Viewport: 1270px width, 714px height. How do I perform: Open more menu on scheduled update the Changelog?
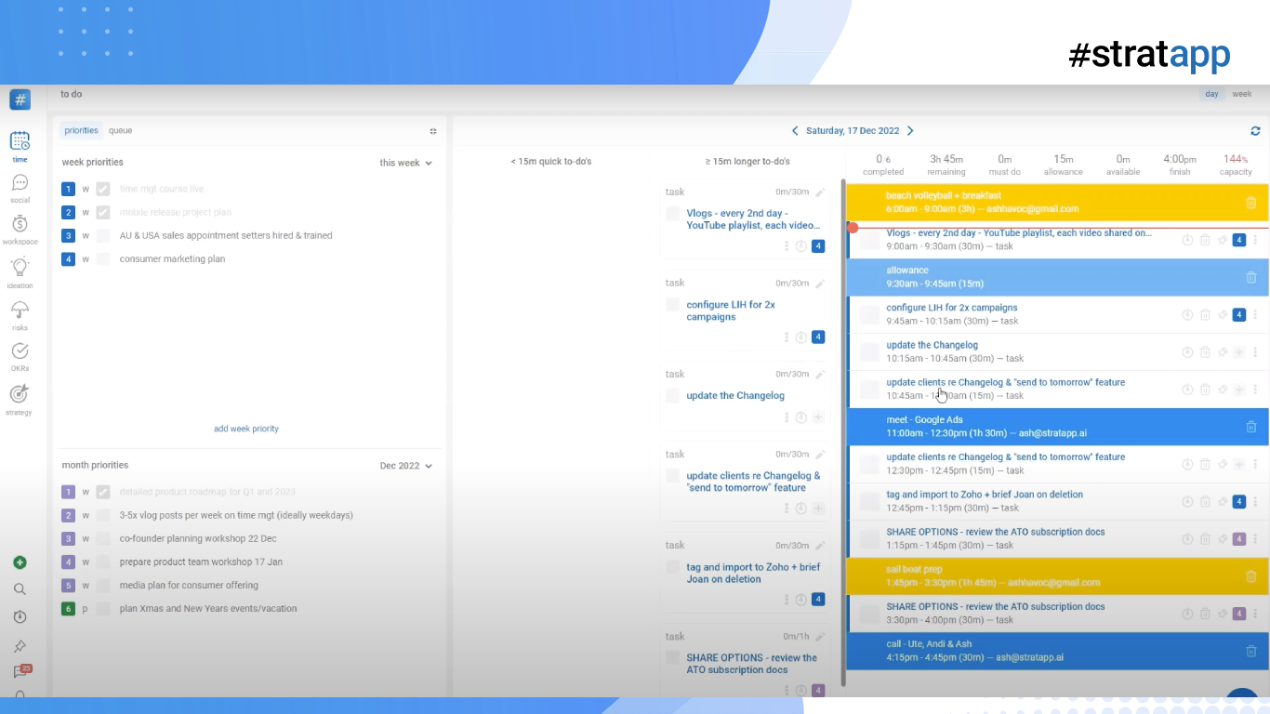1255,352
